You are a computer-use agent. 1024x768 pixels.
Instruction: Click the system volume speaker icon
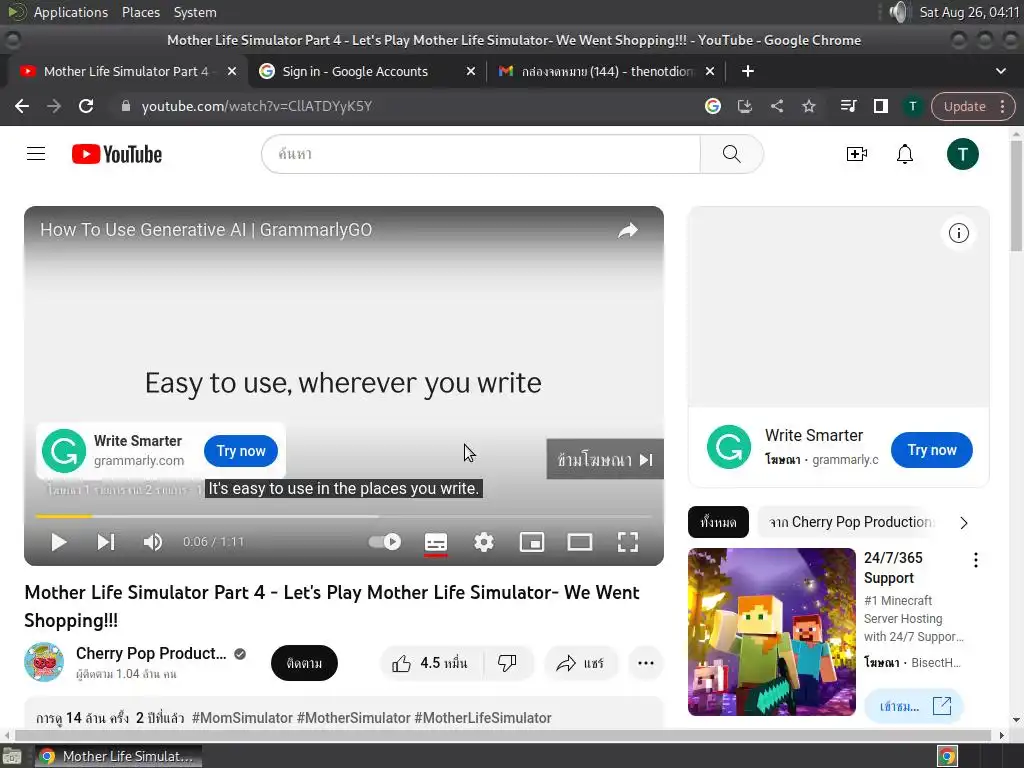[899, 12]
